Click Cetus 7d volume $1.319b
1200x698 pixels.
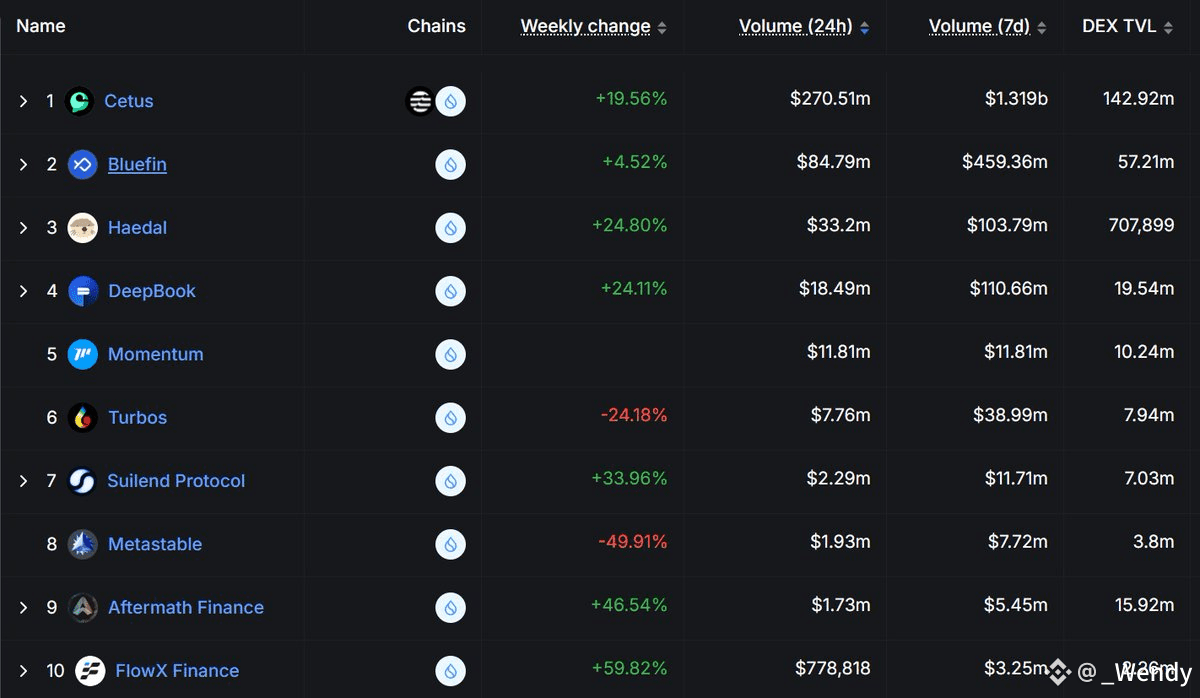pyautogui.click(x=1015, y=98)
